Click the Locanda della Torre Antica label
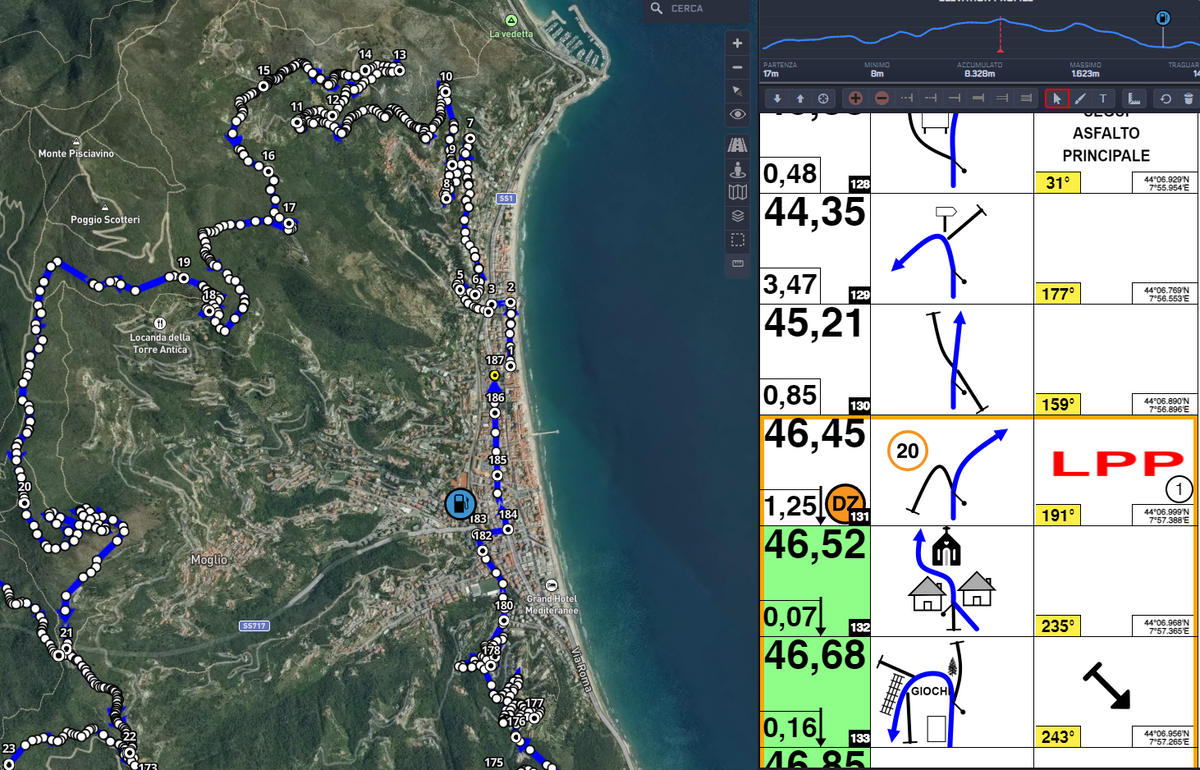1200x770 pixels. (x=160, y=343)
